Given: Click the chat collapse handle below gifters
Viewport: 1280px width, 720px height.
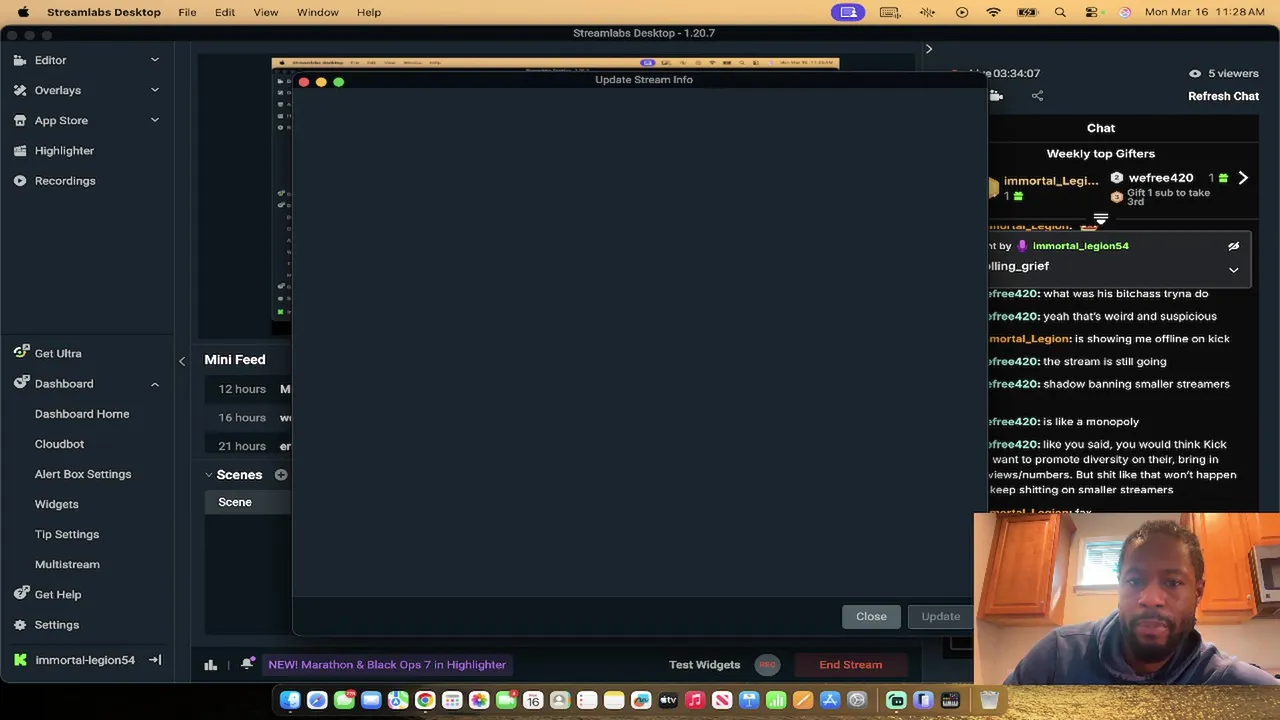Looking at the screenshot, I should pyautogui.click(x=1101, y=219).
